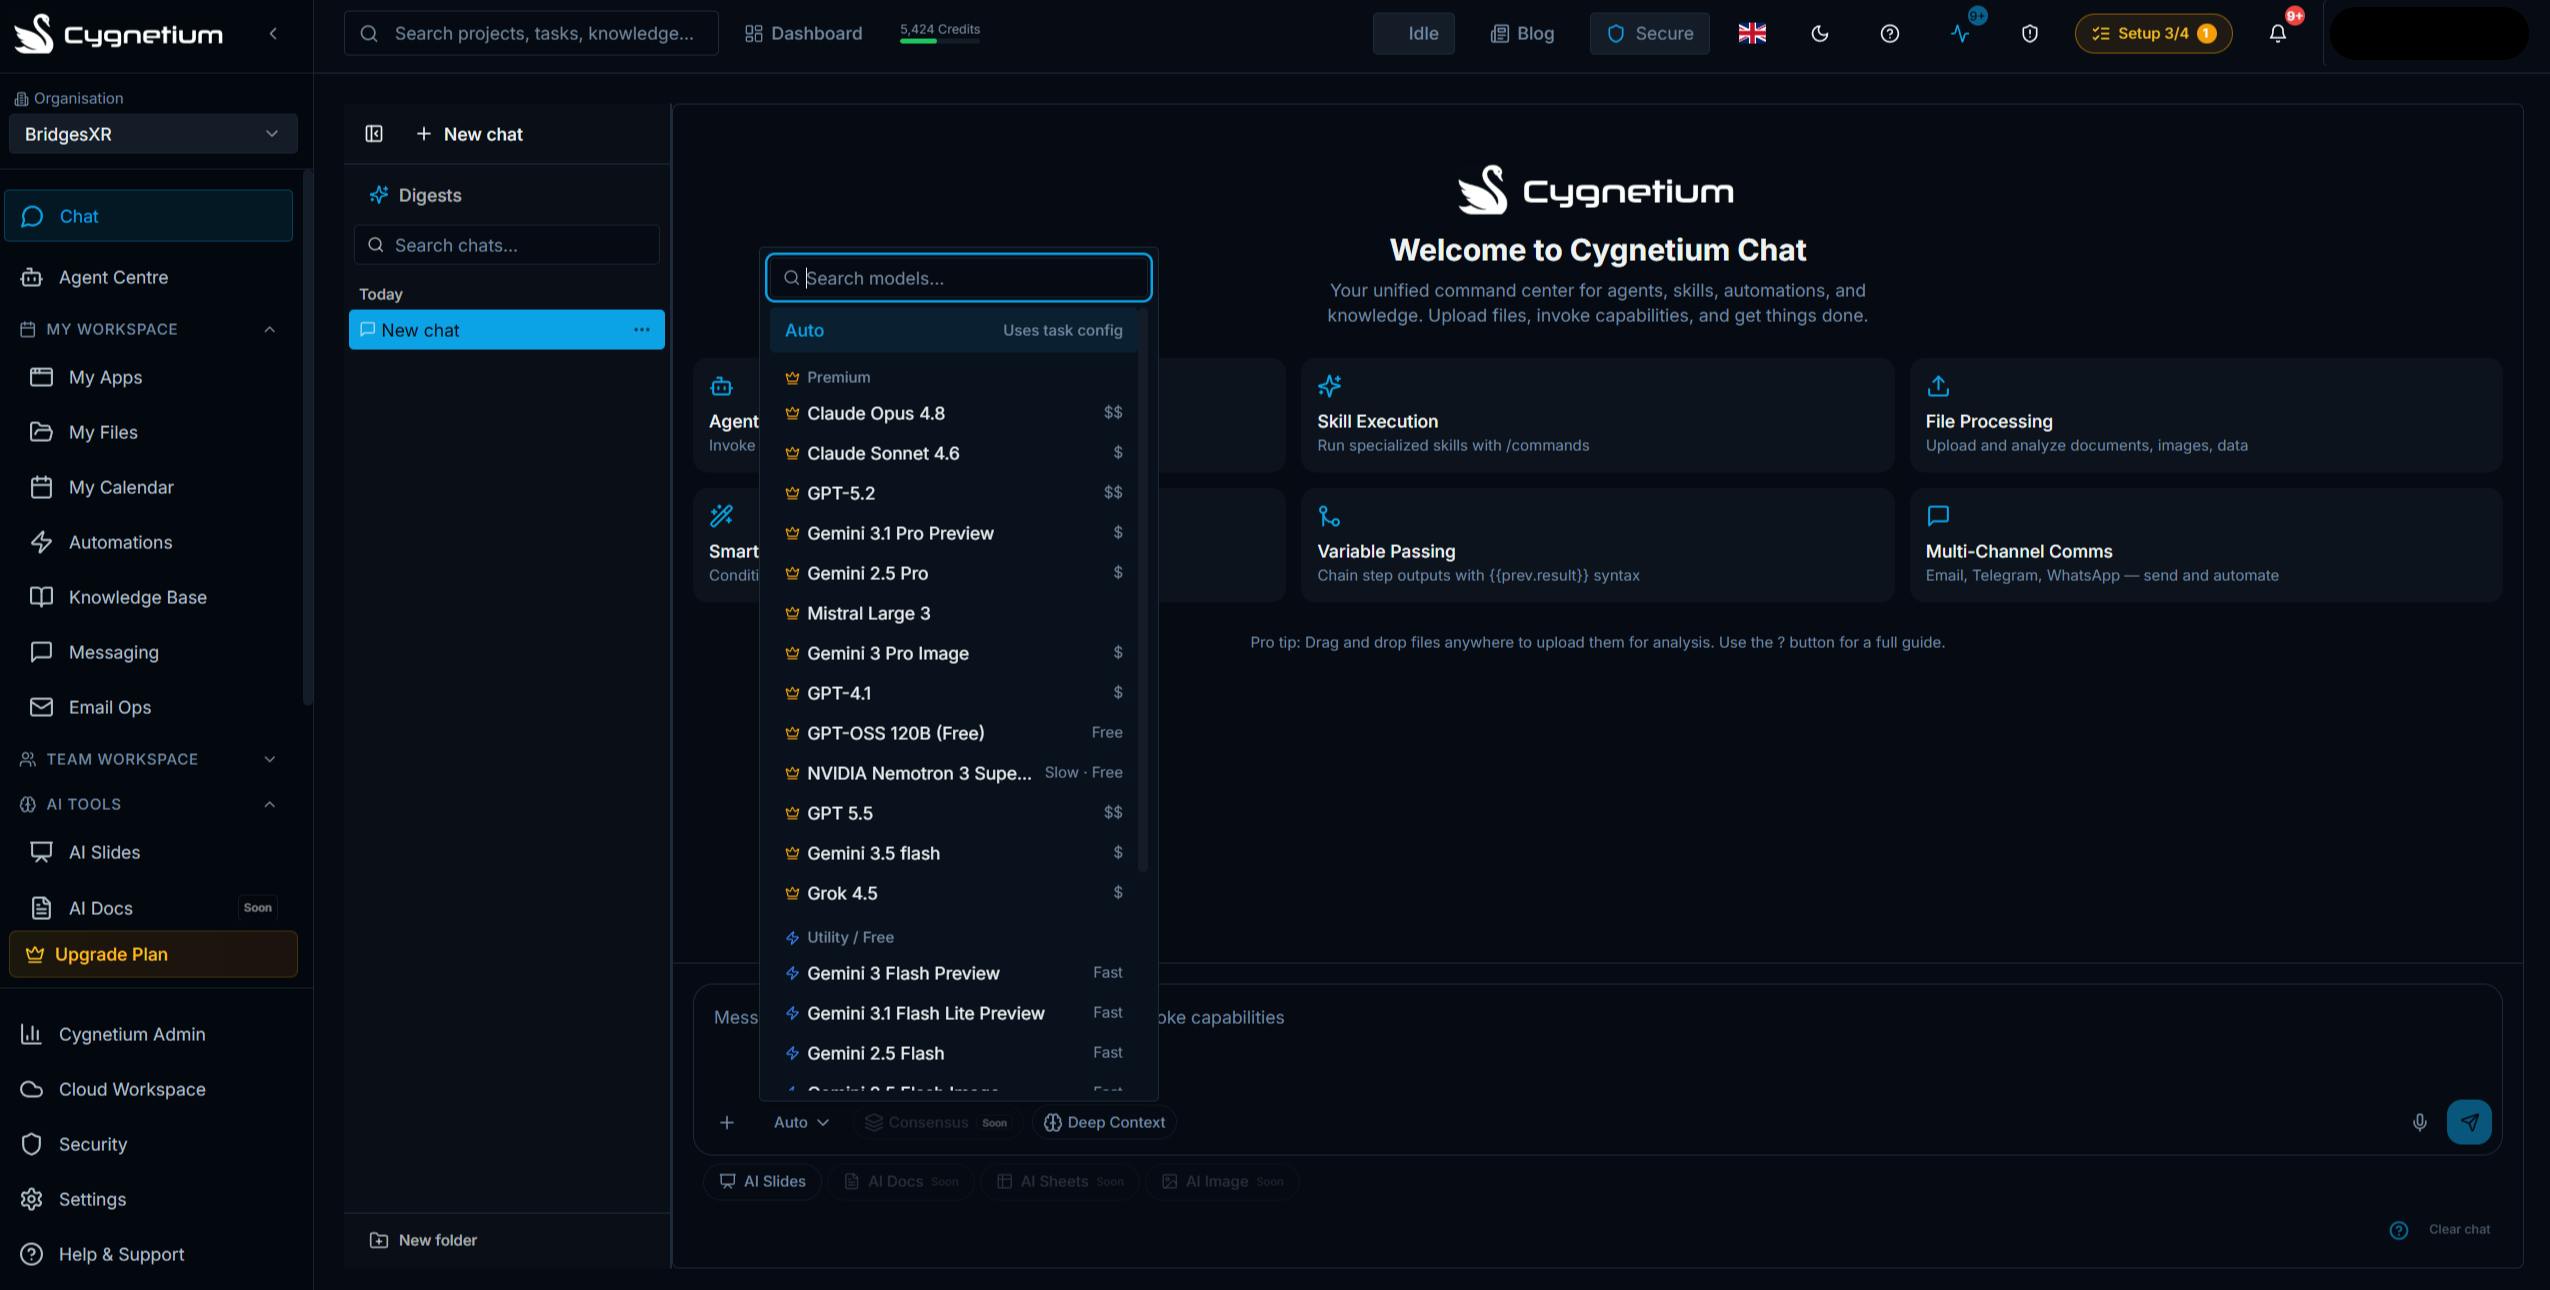Choose Claude Opus 4.8 model
This screenshot has height=1290, width=2550.
[953, 413]
